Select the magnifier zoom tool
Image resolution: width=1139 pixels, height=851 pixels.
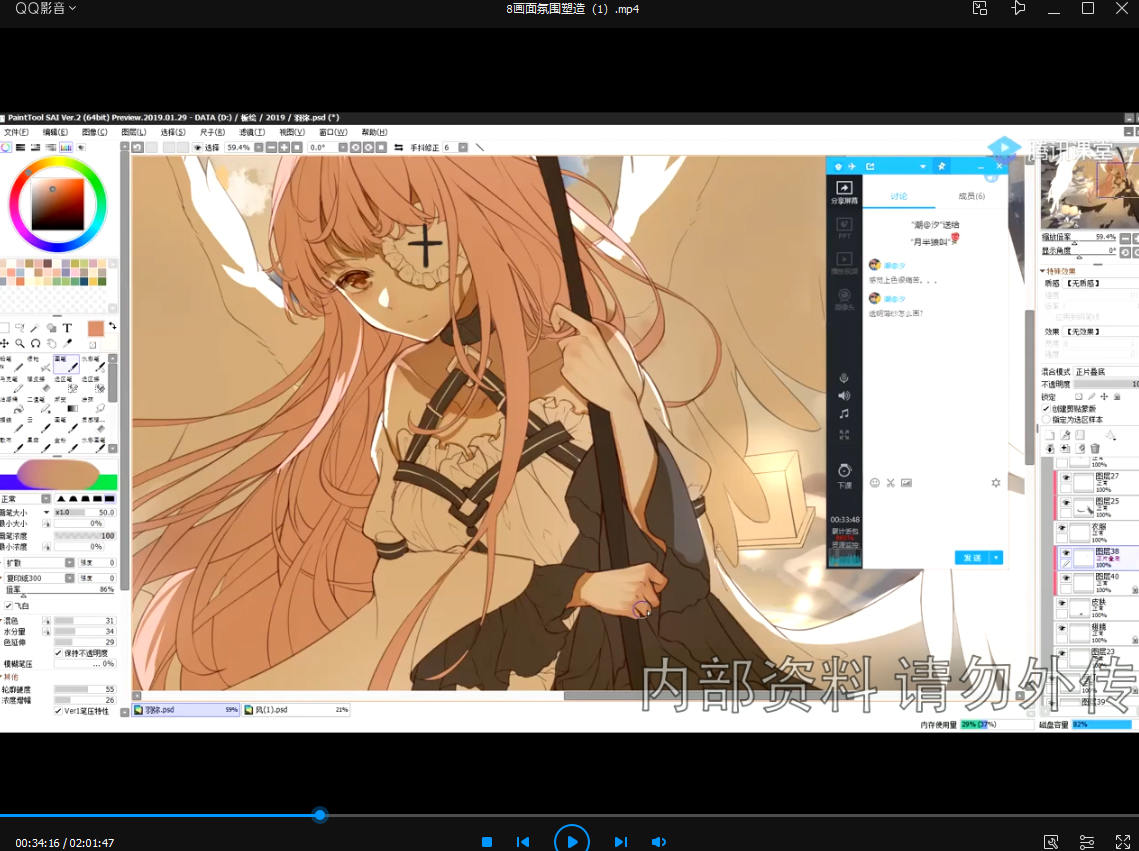point(20,343)
